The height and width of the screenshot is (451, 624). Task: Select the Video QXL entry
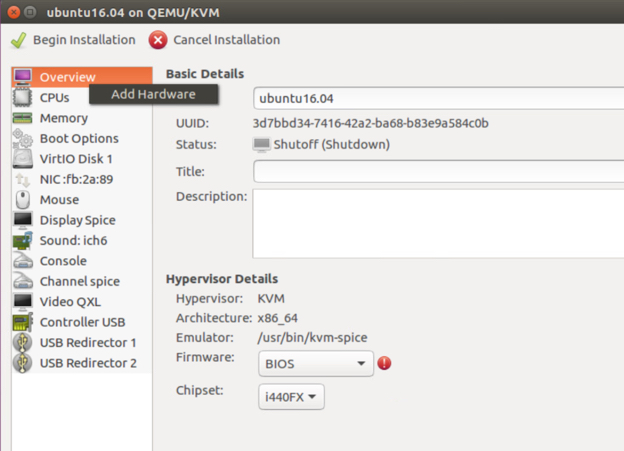click(82, 302)
